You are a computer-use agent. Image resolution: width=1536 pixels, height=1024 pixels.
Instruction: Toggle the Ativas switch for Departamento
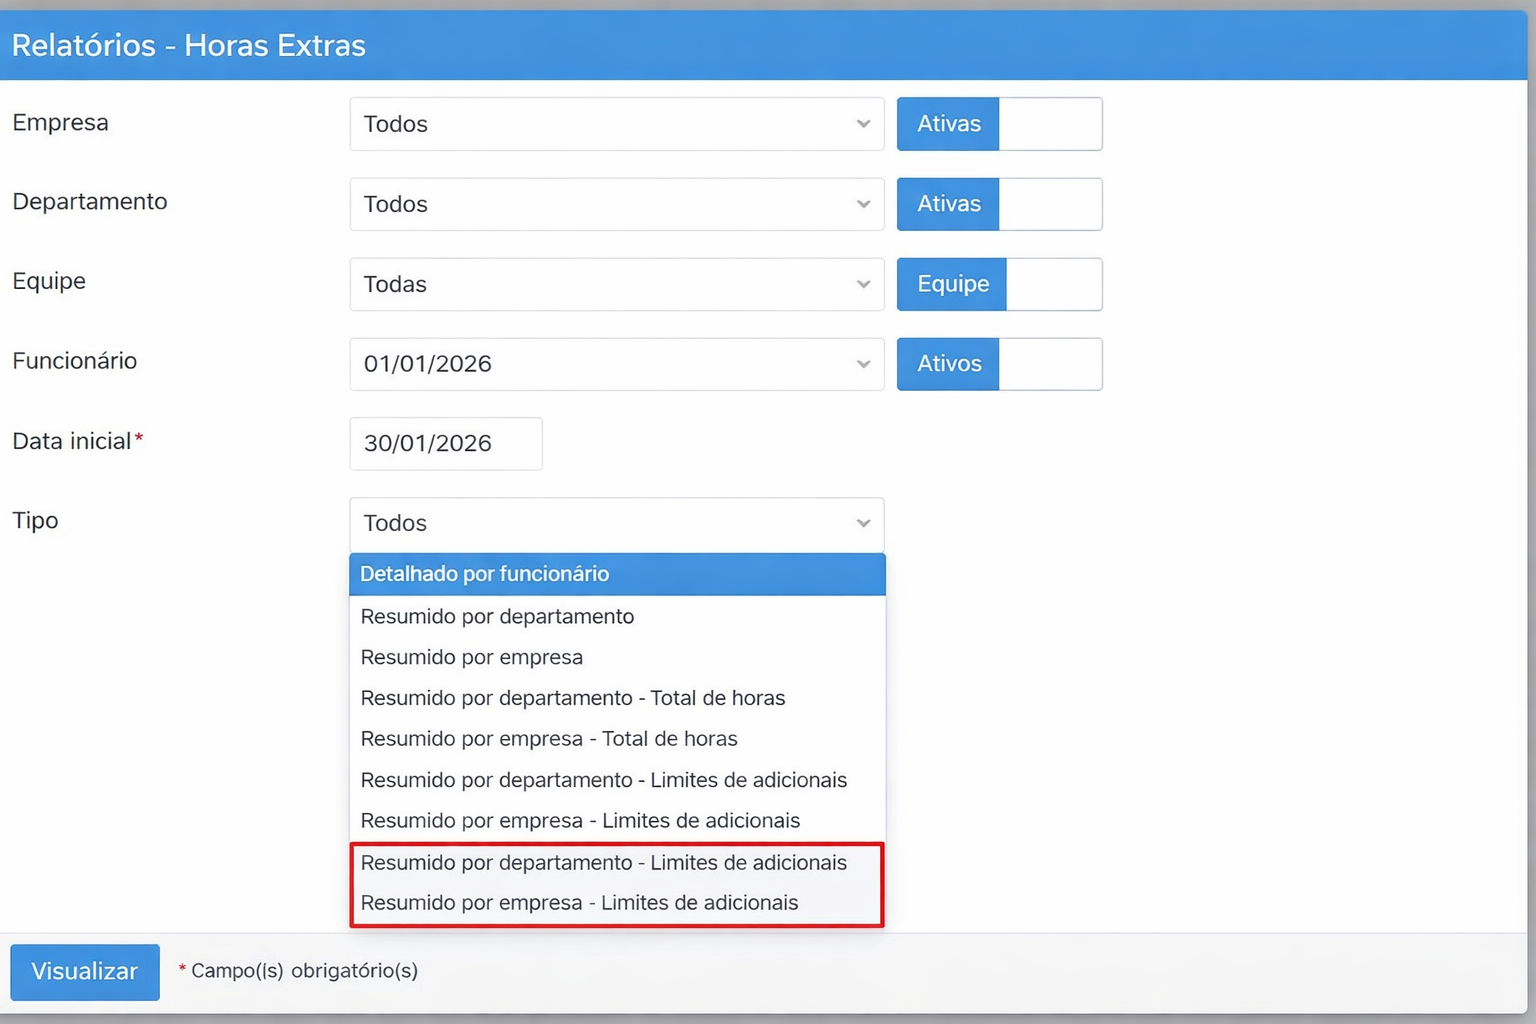click(x=999, y=204)
